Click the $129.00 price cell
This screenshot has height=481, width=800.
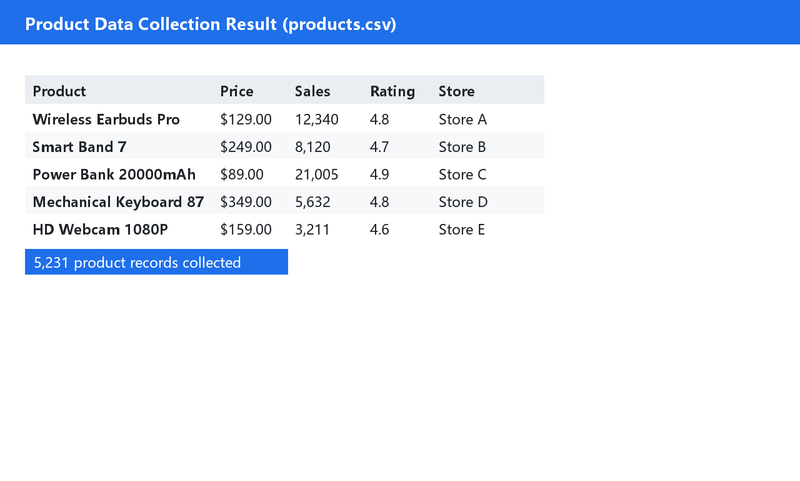(246, 119)
